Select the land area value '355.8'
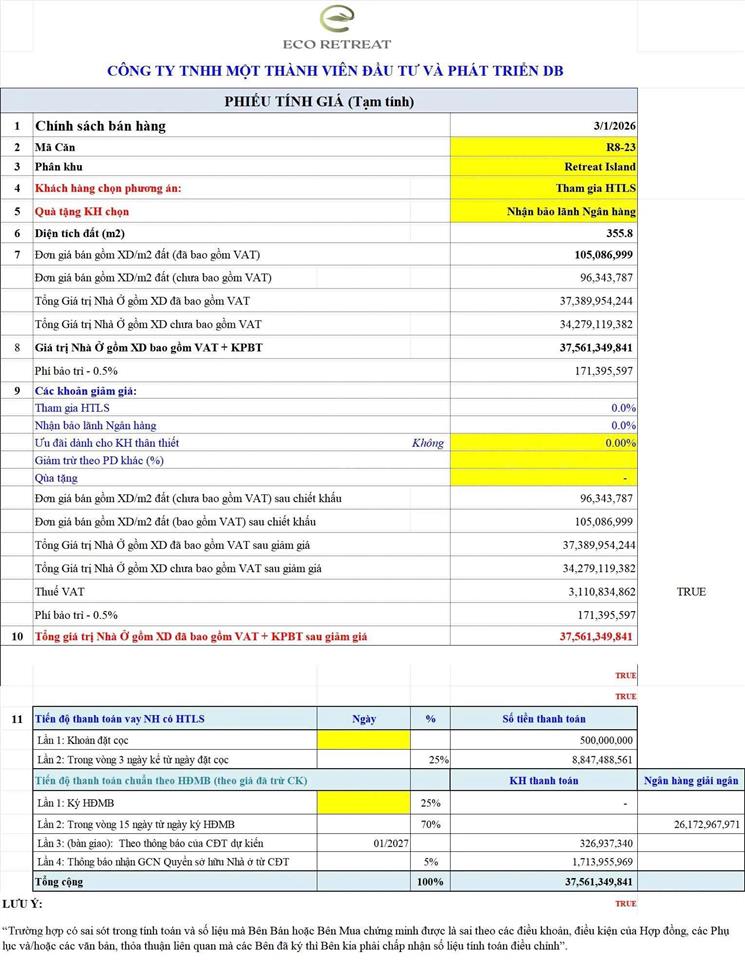 point(620,233)
